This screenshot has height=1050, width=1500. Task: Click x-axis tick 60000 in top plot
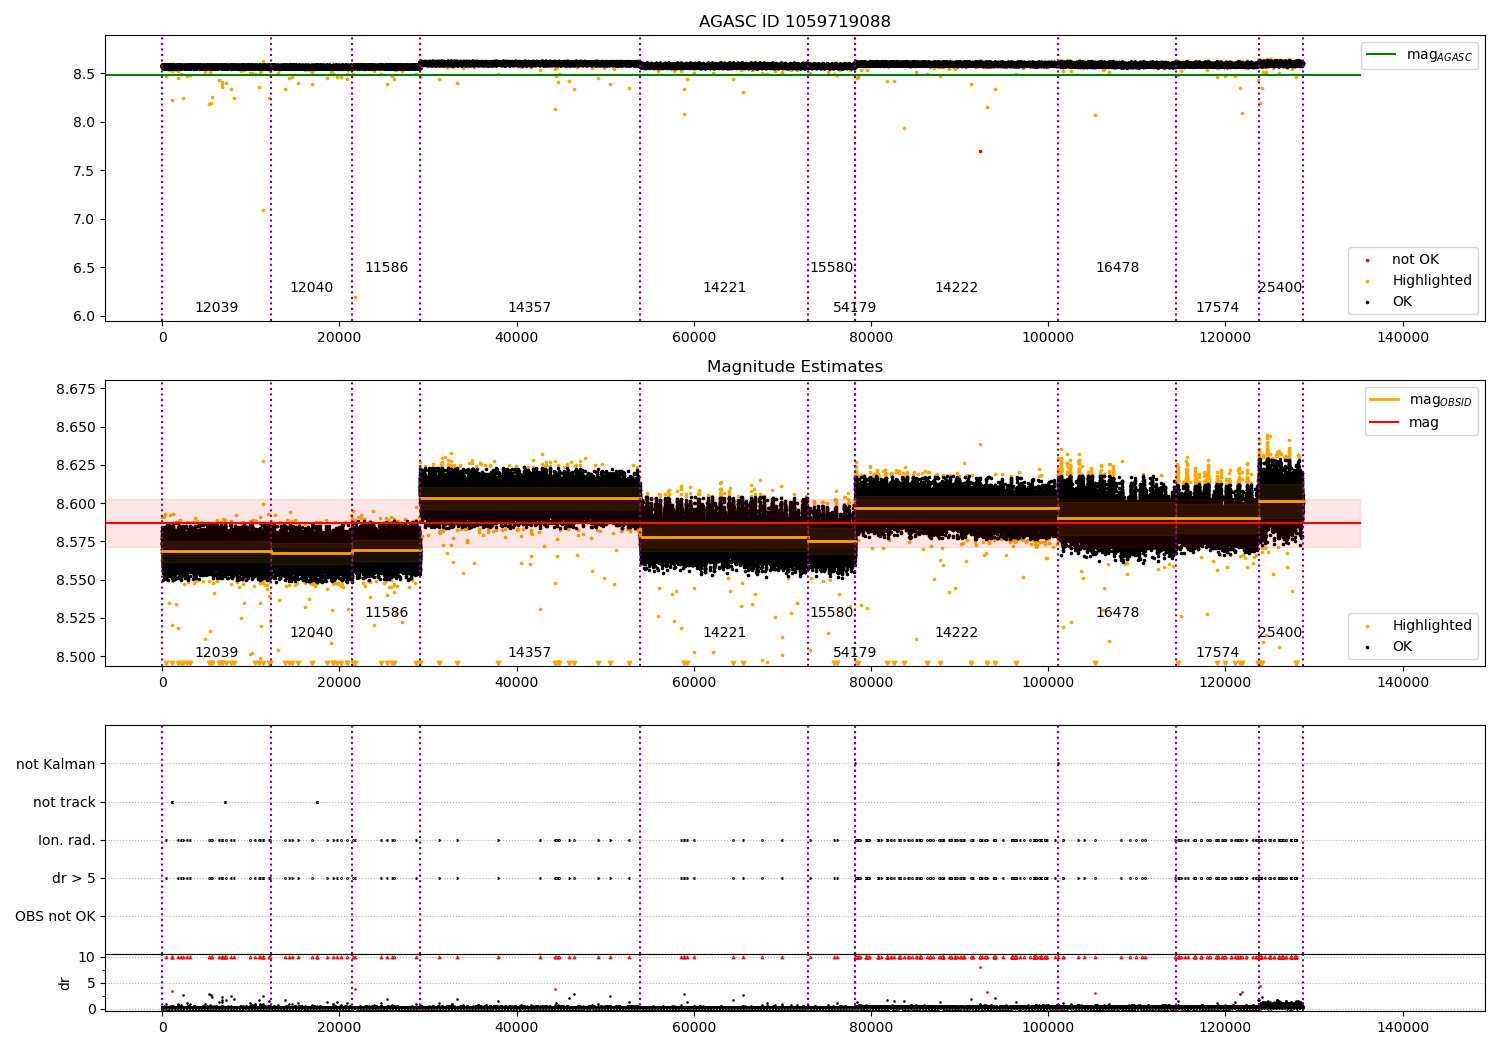point(694,338)
